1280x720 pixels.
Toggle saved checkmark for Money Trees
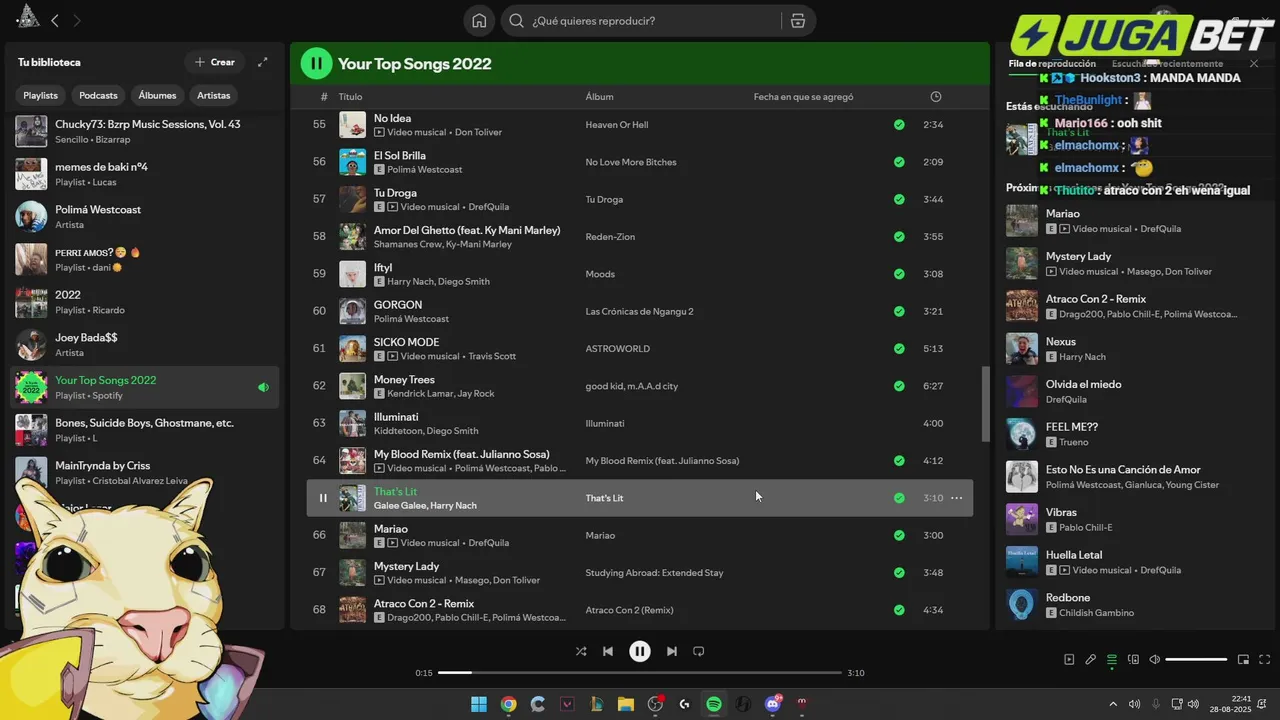899,386
